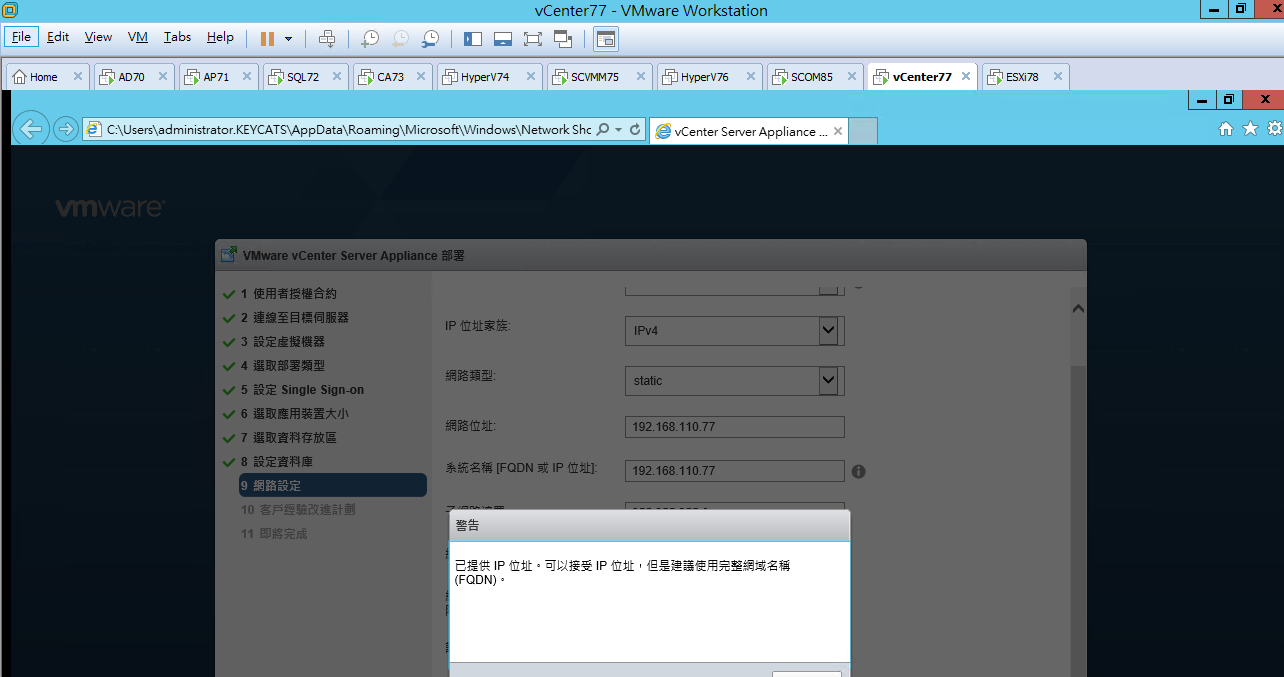
Task: Open the View menu
Action: 98,37
